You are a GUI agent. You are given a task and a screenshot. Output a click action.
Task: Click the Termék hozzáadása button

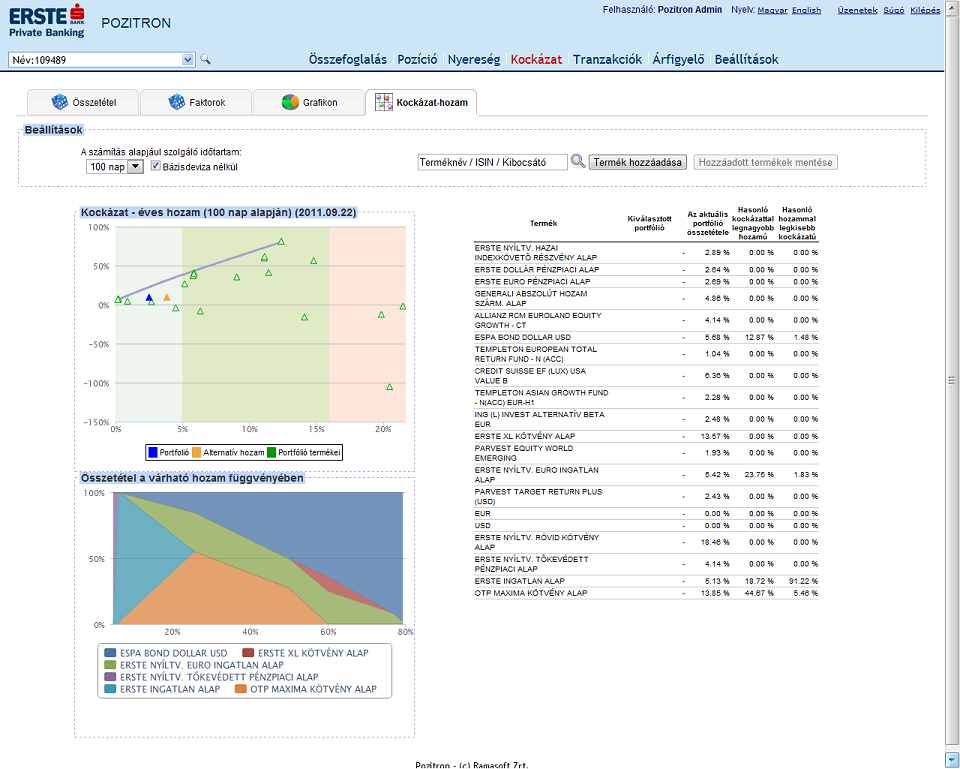point(637,162)
